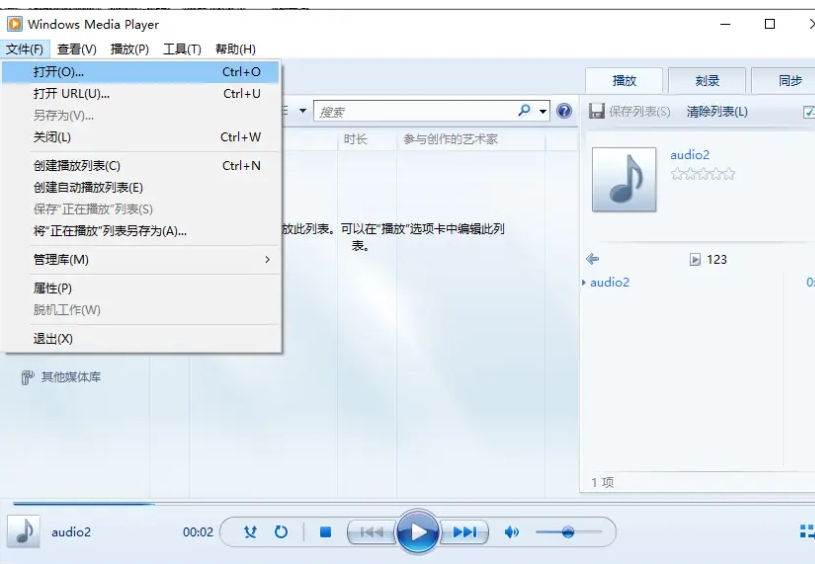
Task: Click audio2 label beside elapsed time
Action: 71,532
